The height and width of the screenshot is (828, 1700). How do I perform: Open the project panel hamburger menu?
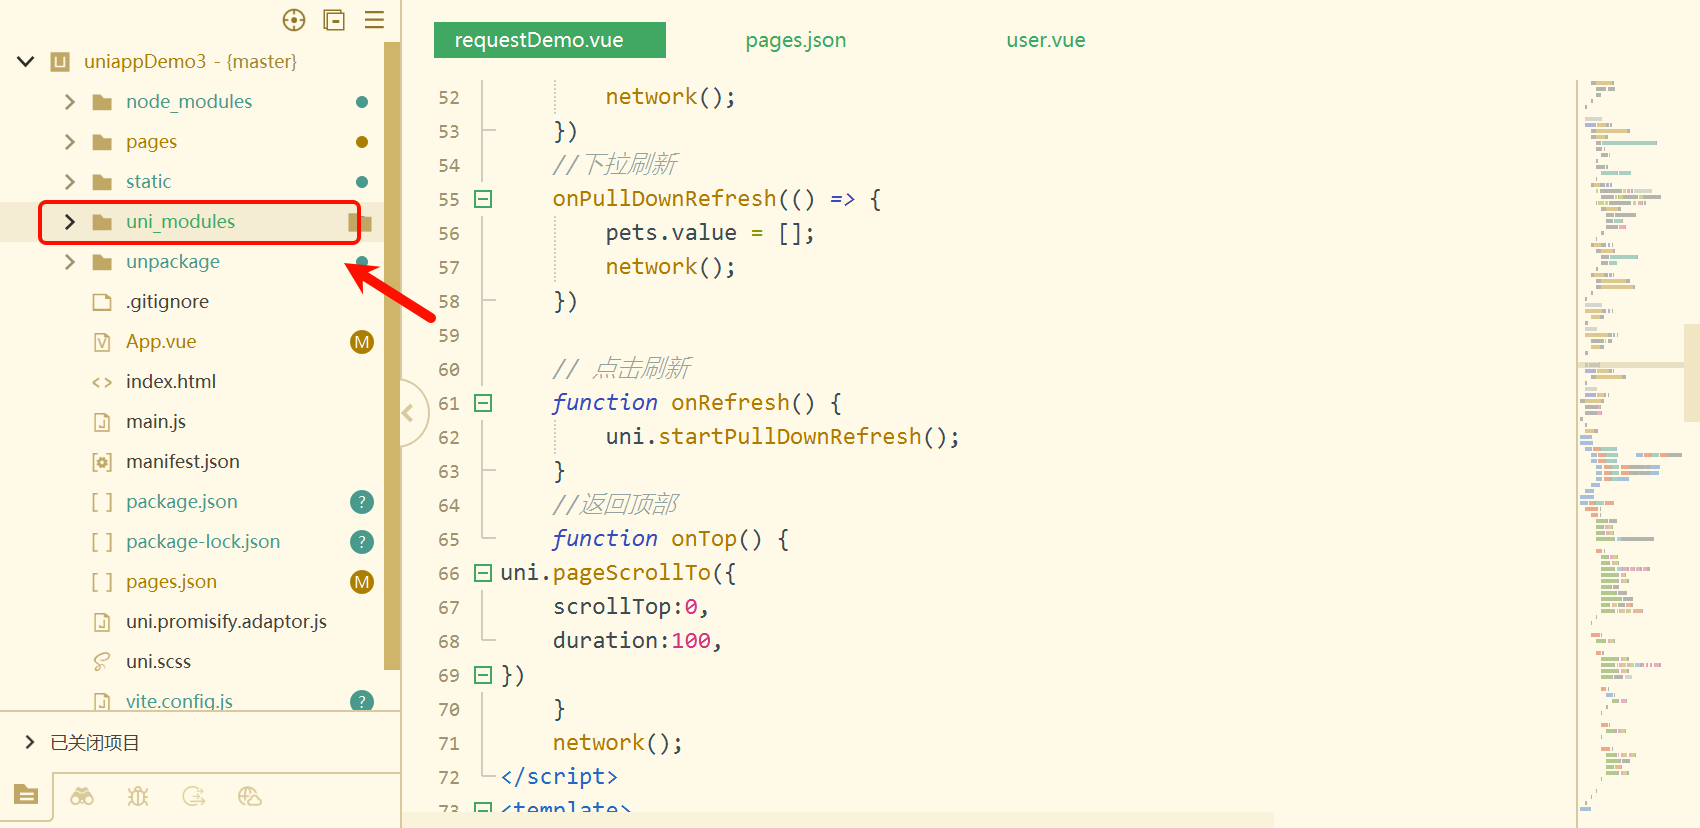[374, 20]
